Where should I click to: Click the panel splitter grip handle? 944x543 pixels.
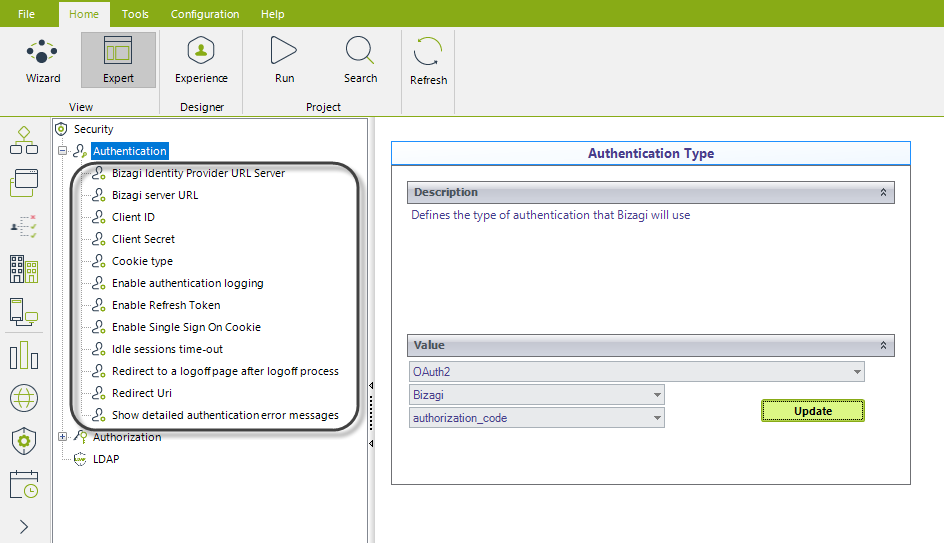pyautogui.click(x=371, y=414)
